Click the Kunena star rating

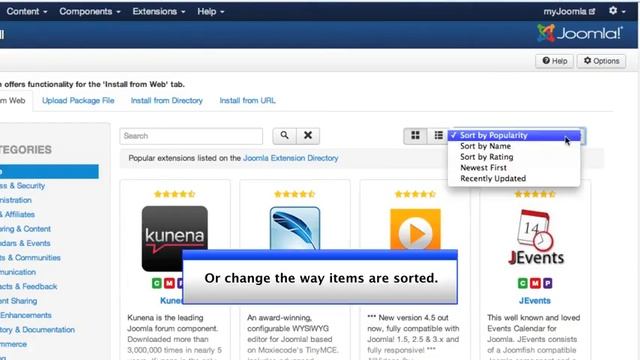click(175, 194)
